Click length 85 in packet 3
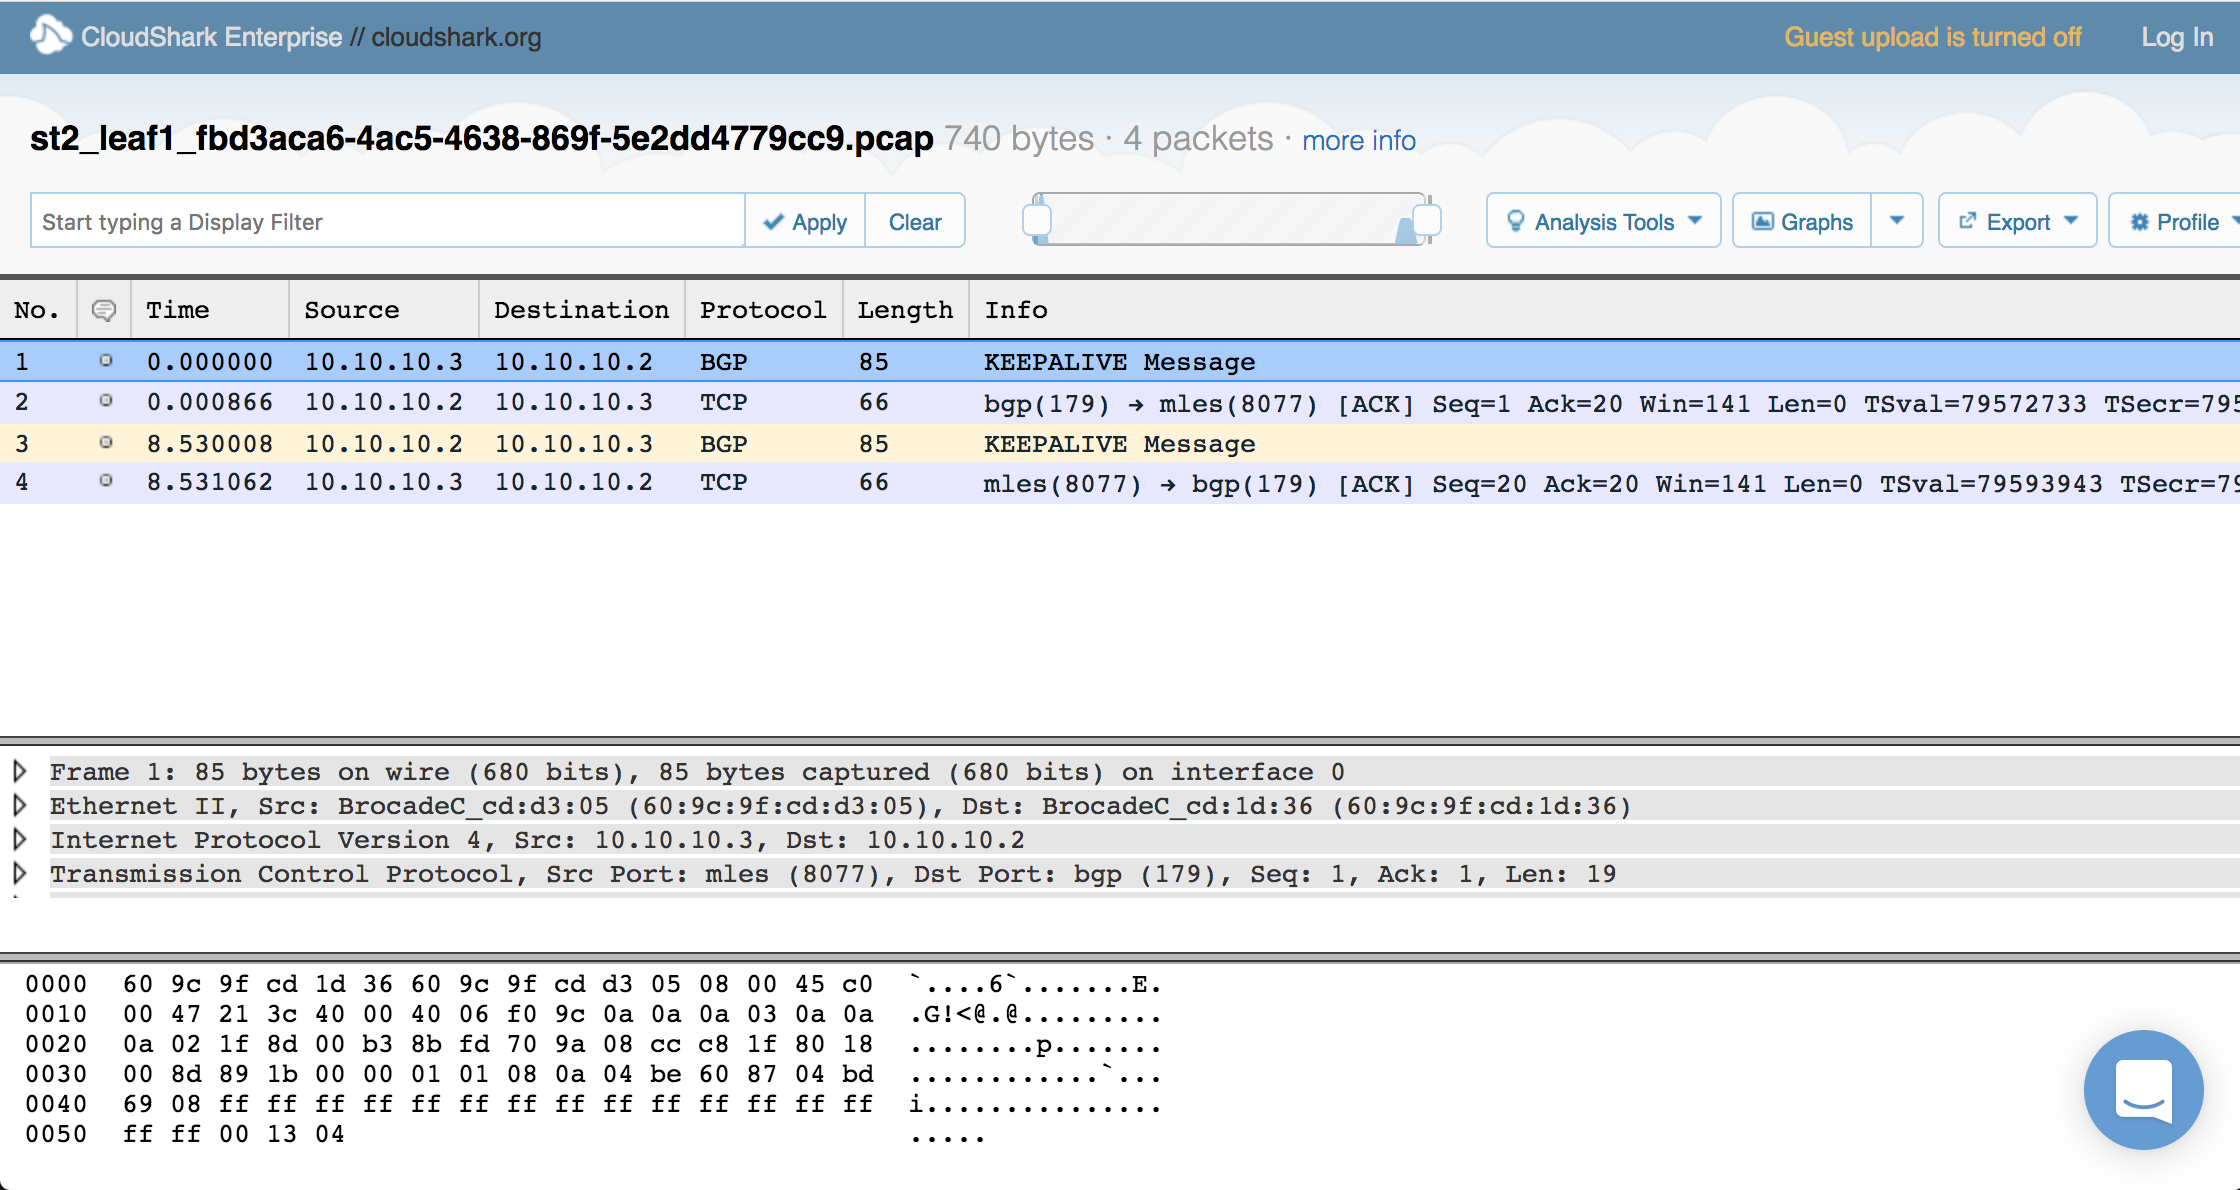This screenshot has height=1190, width=2240. click(x=874, y=443)
